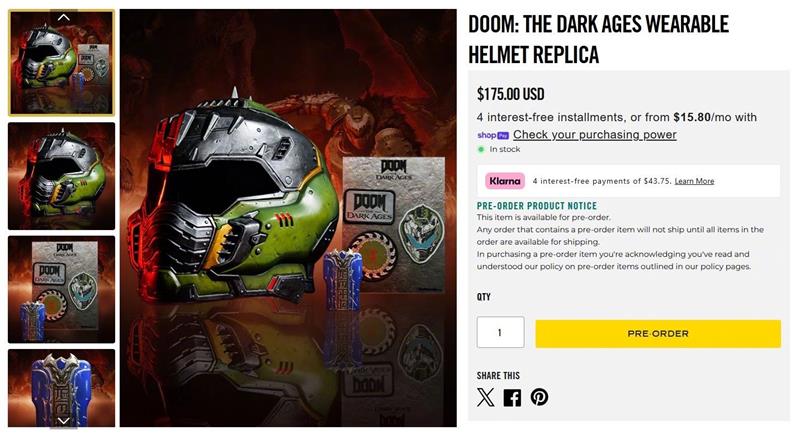Show previous thumbnails with the up chevron
This screenshot has width=800, height=440.
coord(63,17)
